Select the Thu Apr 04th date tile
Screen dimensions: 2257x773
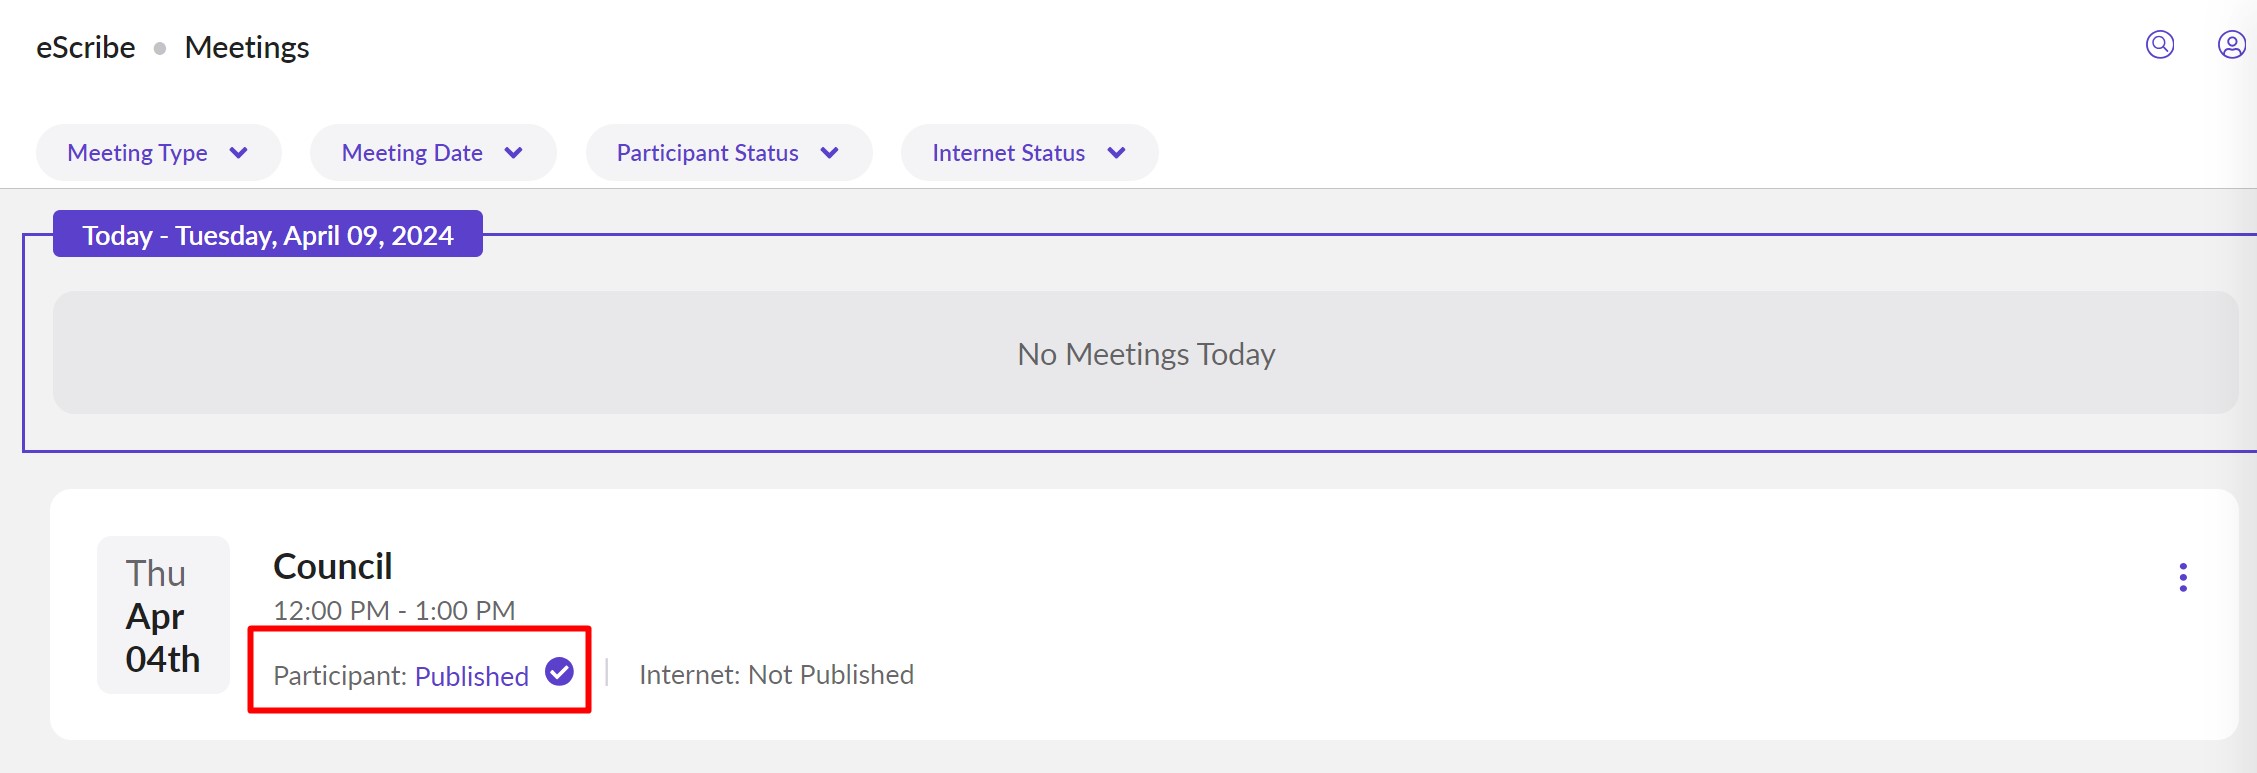point(163,615)
